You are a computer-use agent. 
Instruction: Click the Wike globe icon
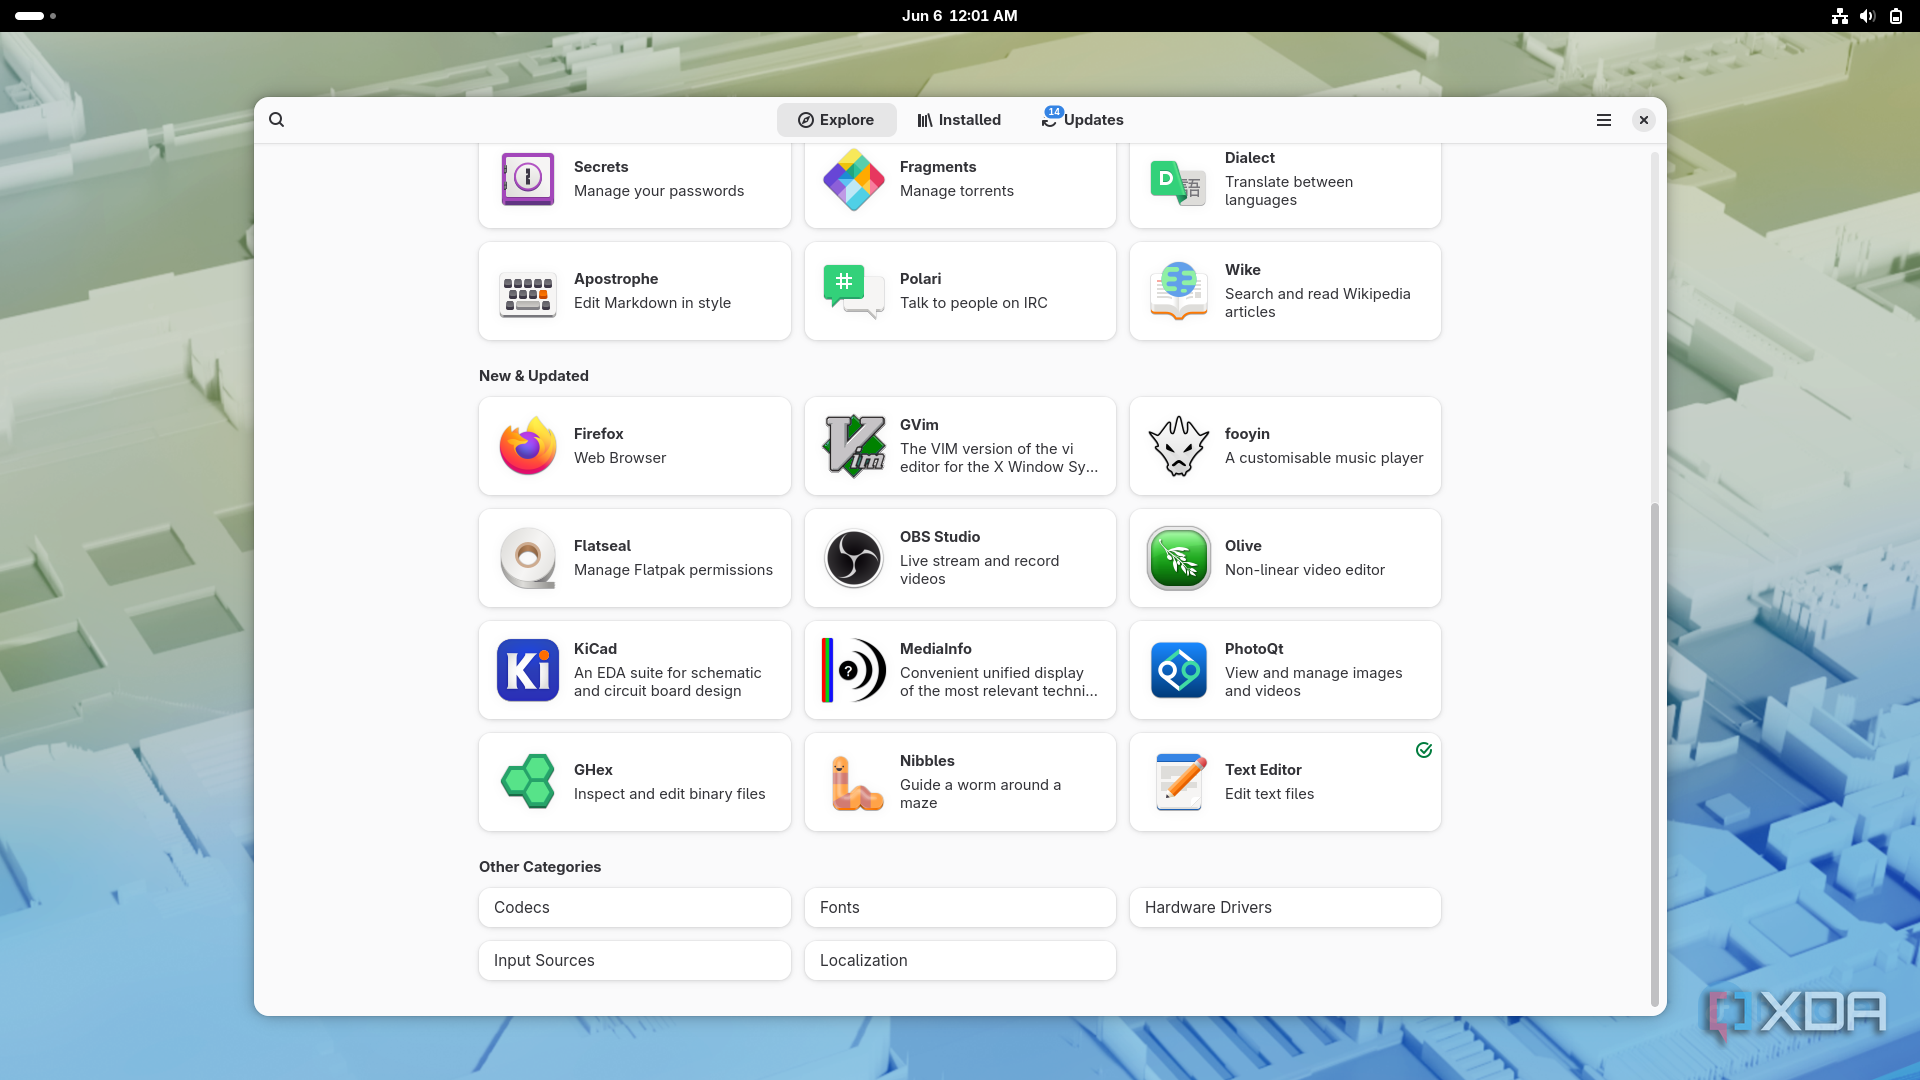1179,291
